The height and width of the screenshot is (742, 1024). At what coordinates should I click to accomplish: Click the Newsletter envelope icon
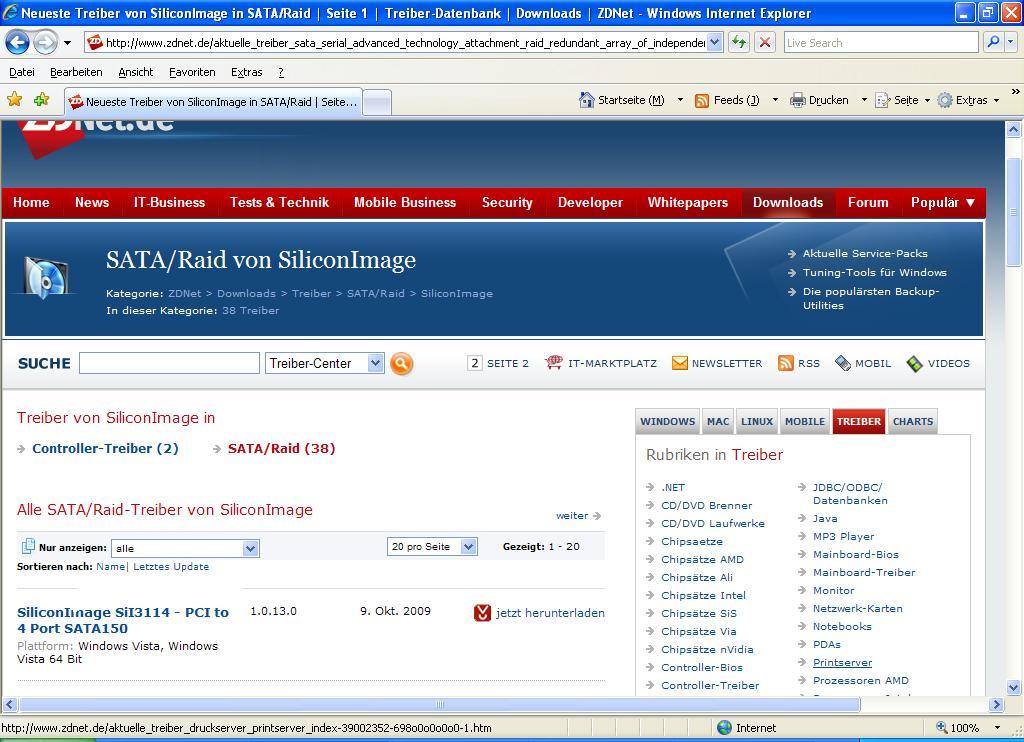coord(680,363)
